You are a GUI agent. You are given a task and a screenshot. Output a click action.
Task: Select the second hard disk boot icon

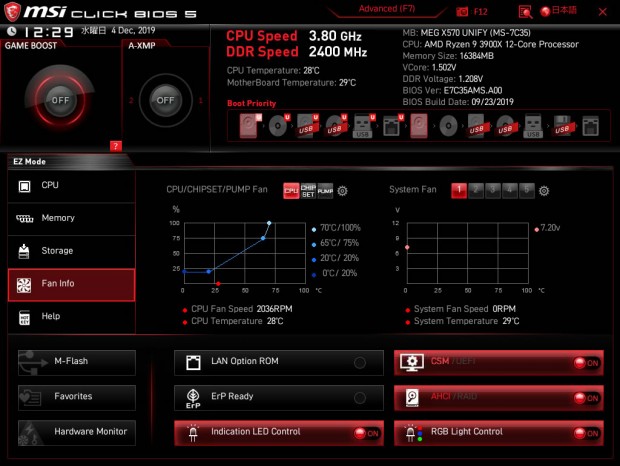pos(419,126)
